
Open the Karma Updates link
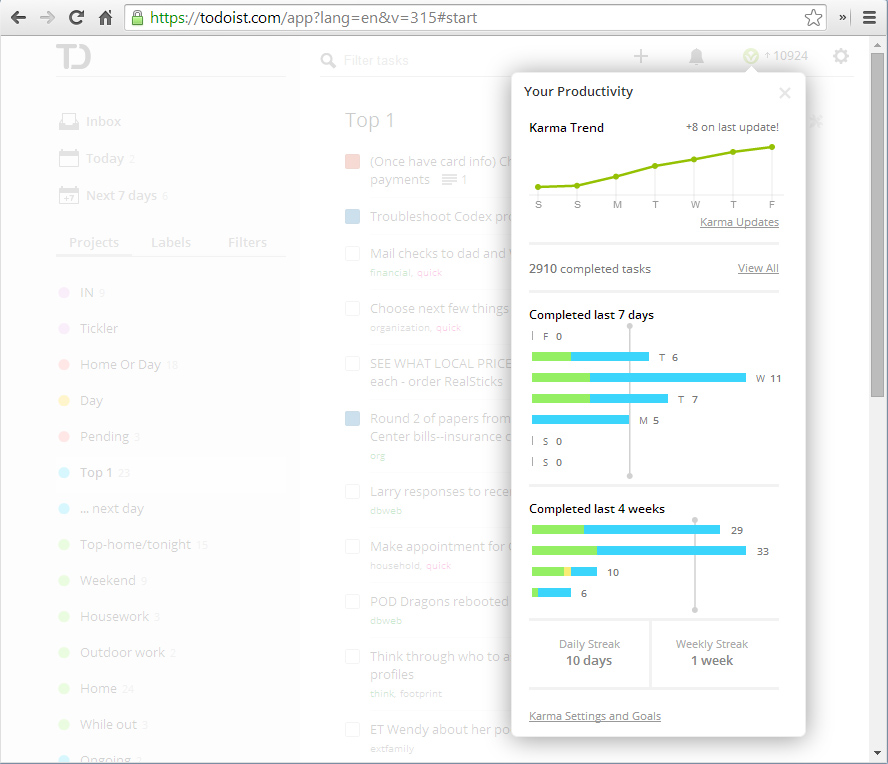(739, 222)
